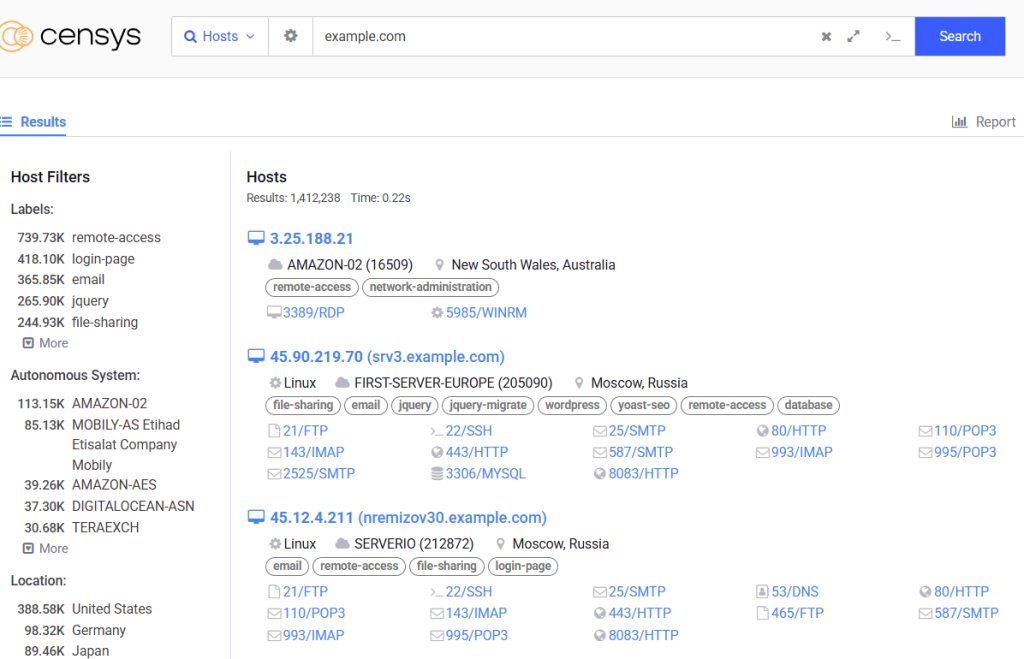Image resolution: width=1024 pixels, height=659 pixels.
Task: Open the Hosts search type dropdown
Action: 220,37
